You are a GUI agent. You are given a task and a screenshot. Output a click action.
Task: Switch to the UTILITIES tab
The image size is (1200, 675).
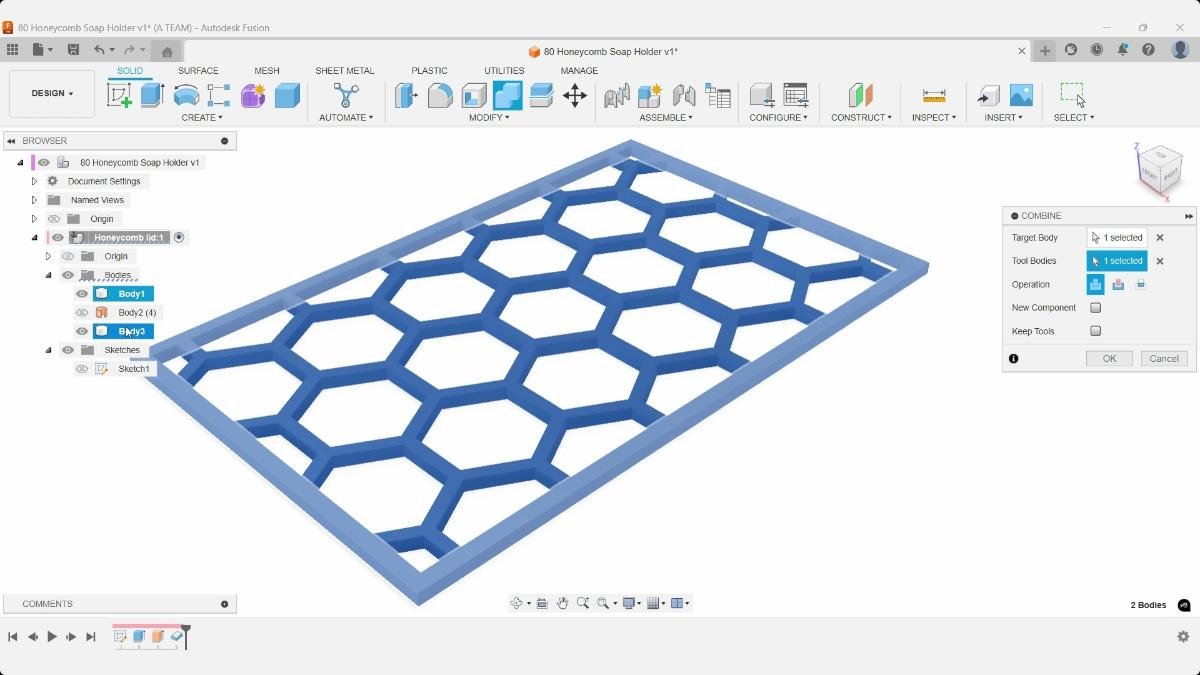[x=504, y=71]
